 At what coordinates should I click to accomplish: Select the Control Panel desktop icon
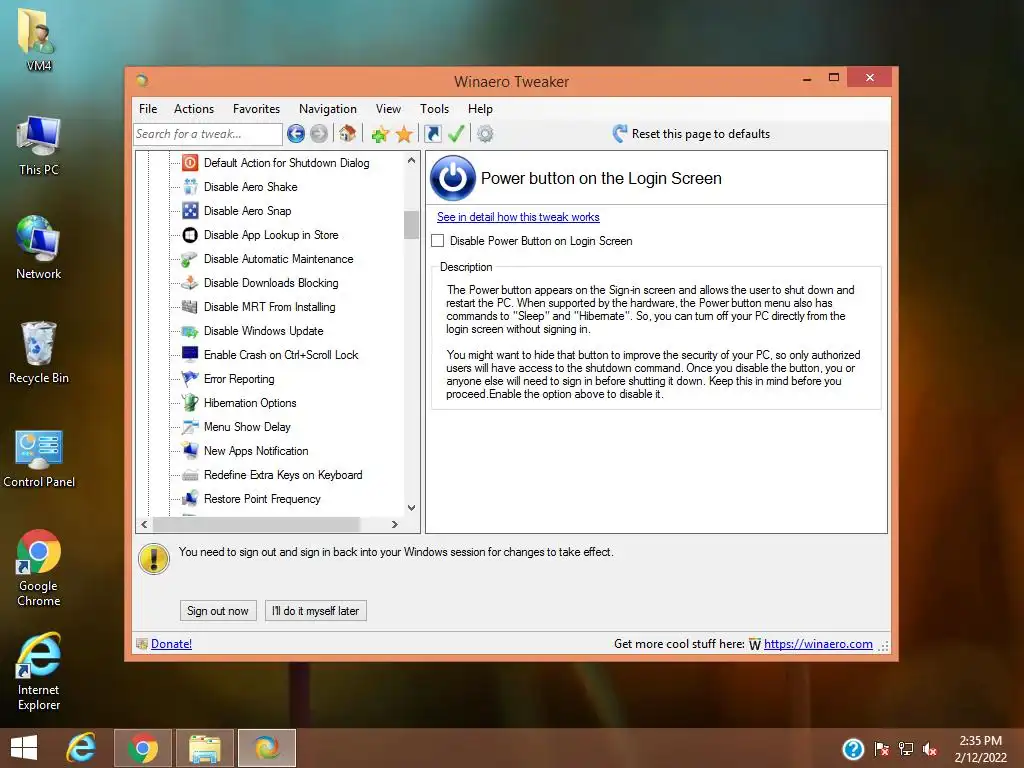point(39,458)
